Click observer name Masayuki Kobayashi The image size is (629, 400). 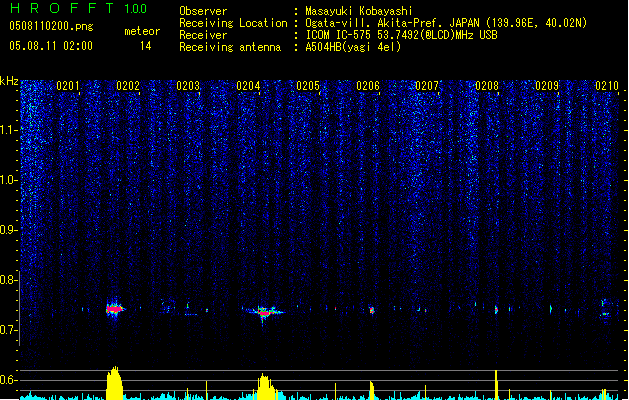(359, 11)
